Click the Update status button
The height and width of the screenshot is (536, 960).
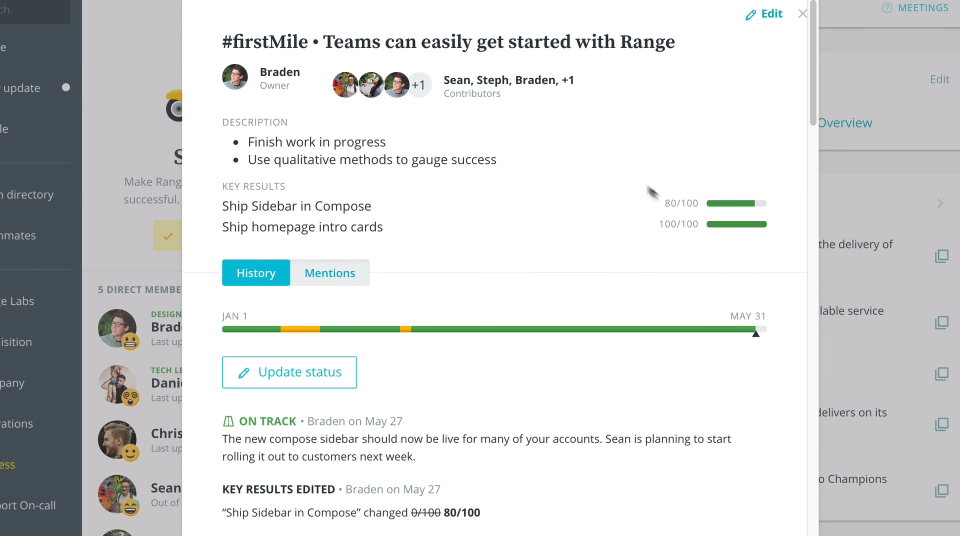(x=289, y=372)
